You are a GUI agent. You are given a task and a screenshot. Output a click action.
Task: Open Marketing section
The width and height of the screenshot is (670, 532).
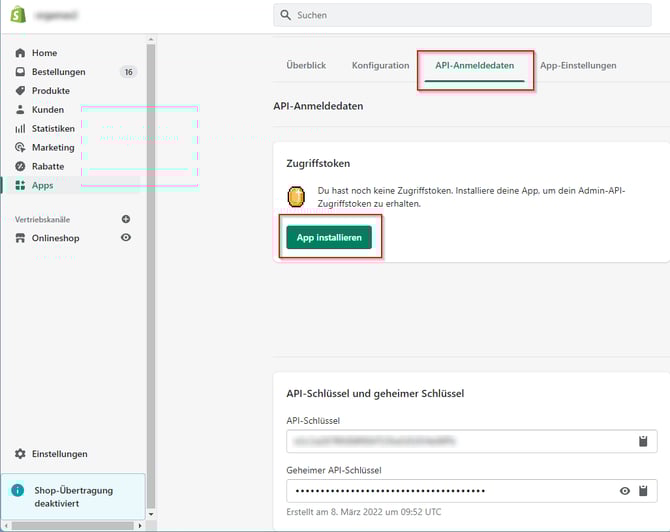point(52,148)
